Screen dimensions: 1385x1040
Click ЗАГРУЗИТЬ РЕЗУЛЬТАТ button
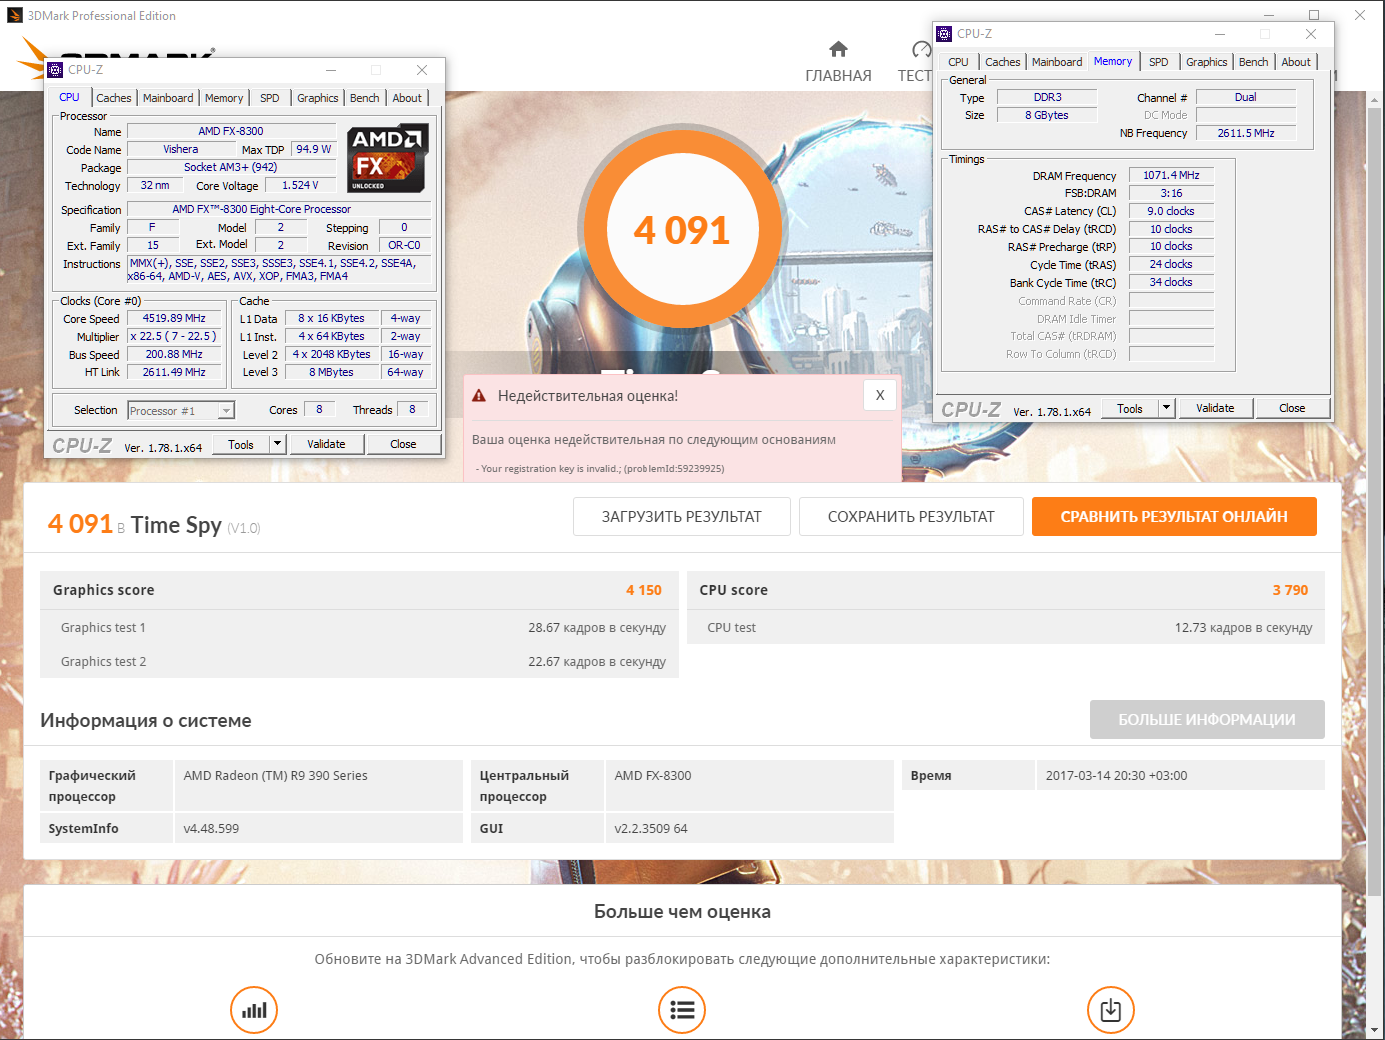[682, 517]
